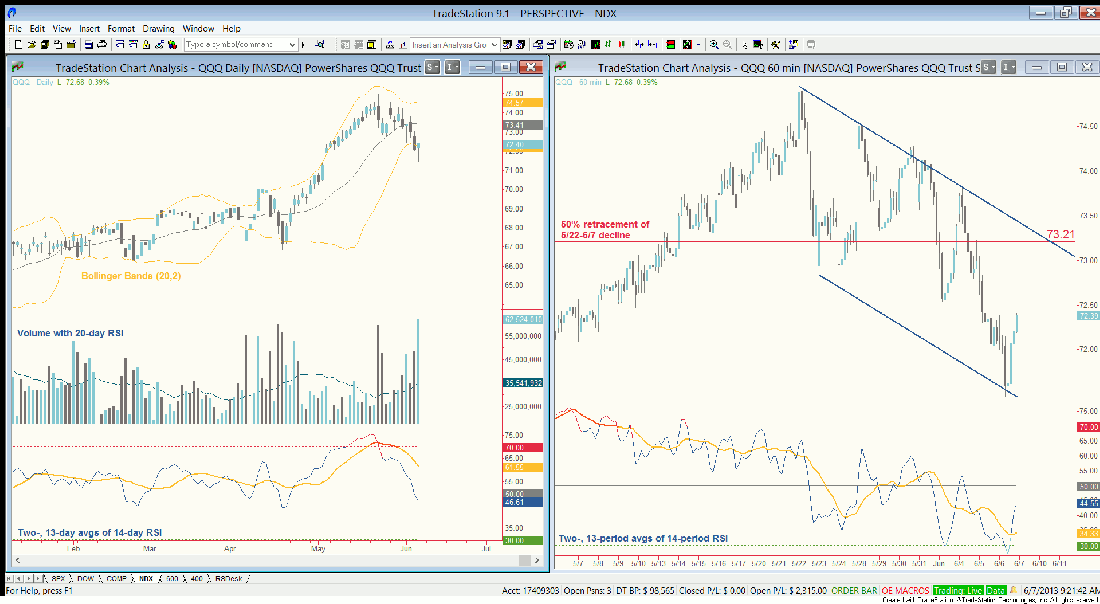Screen dimensions: 1100x604
Task: Click the padlock icon in toolbar
Action: click(x=146, y=45)
